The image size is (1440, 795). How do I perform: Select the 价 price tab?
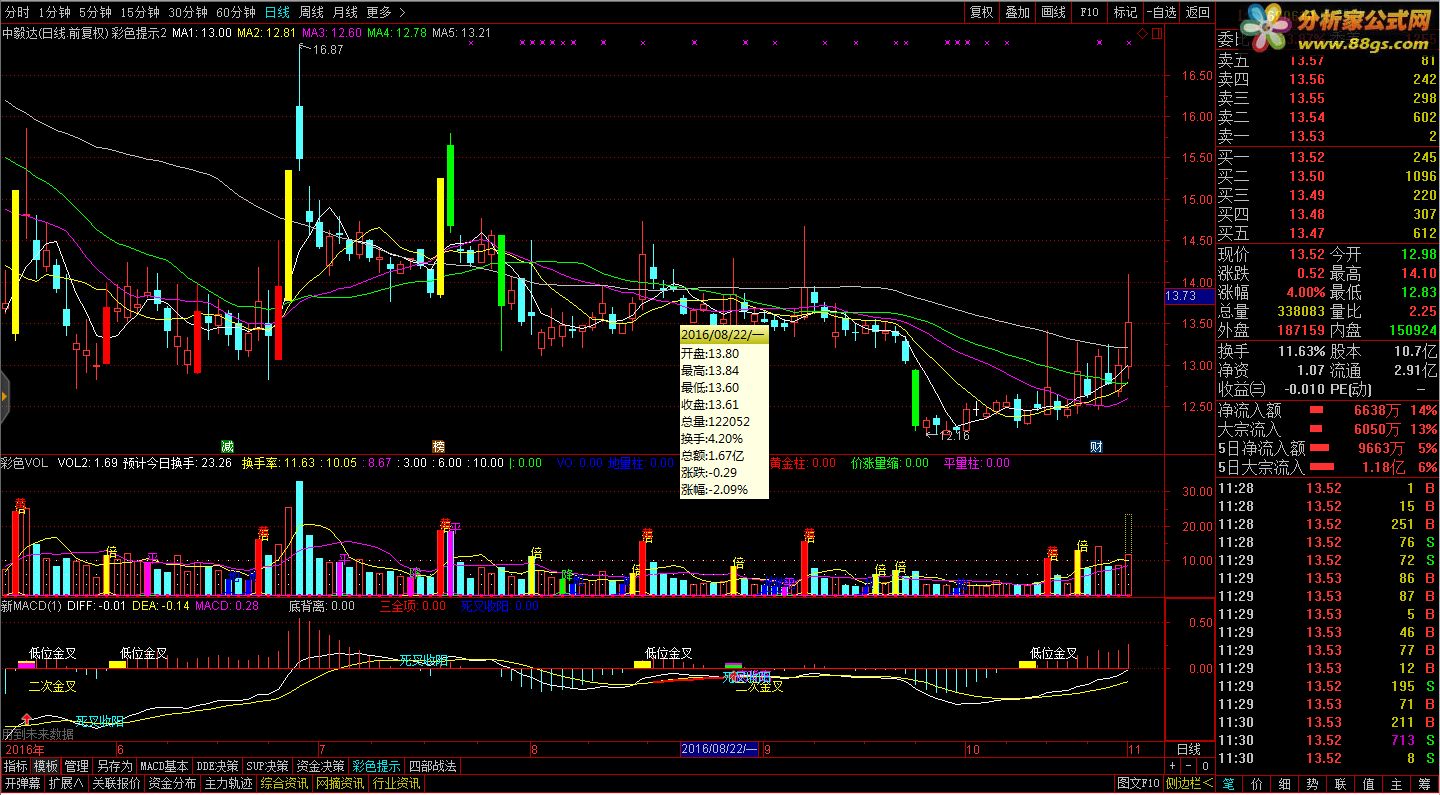tap(1256, 784)
